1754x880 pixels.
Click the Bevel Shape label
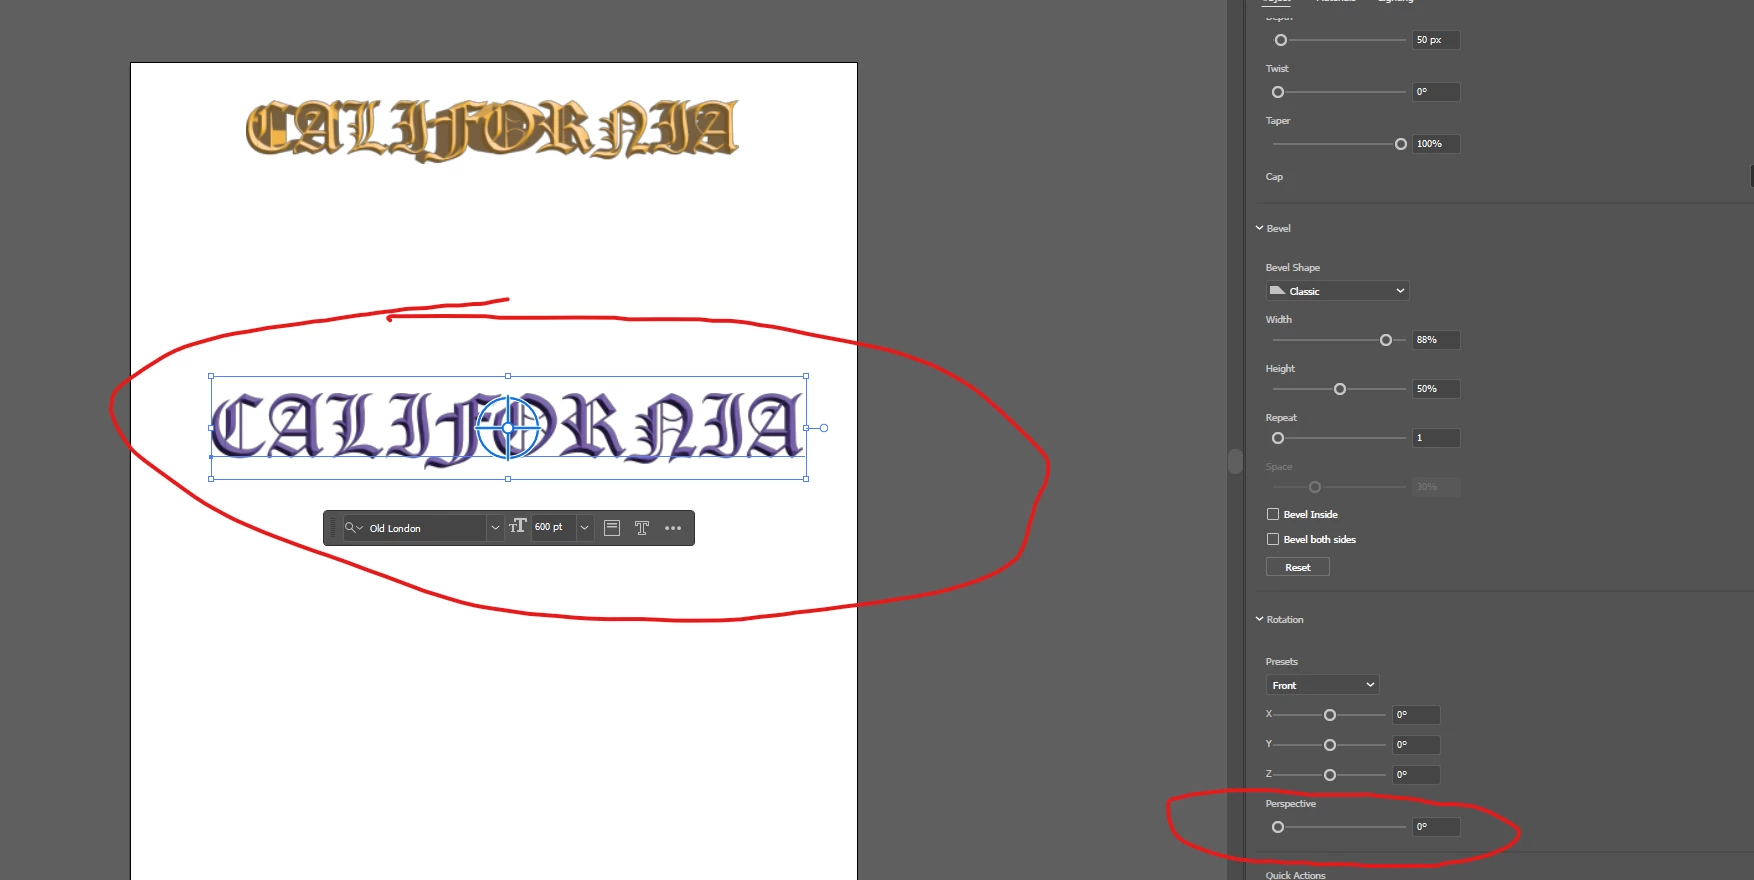pyautogui.click(x=1292, y=268)
